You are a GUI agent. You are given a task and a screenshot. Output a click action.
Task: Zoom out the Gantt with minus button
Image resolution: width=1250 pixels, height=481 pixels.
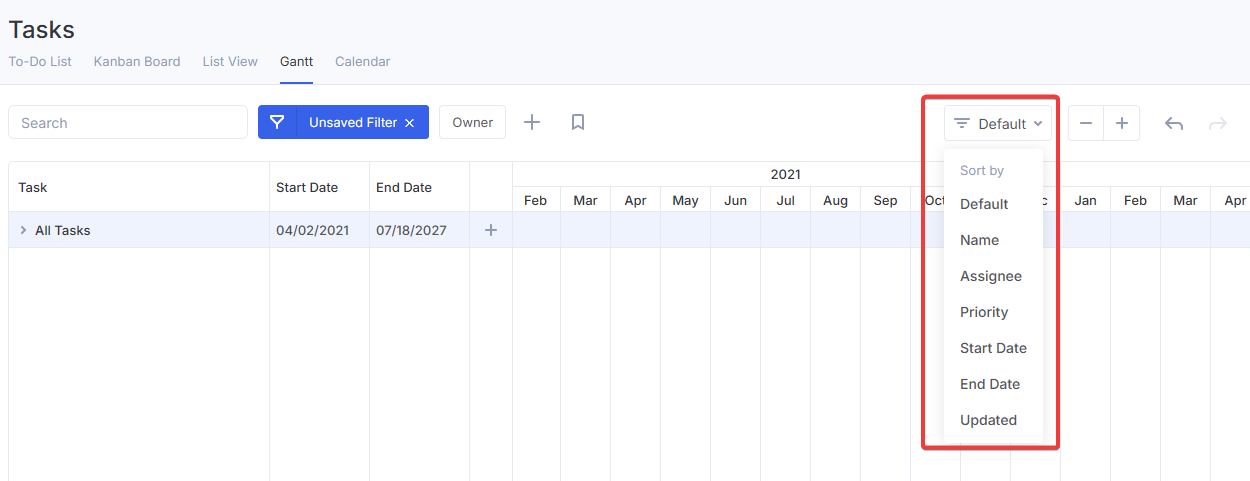1086,123
